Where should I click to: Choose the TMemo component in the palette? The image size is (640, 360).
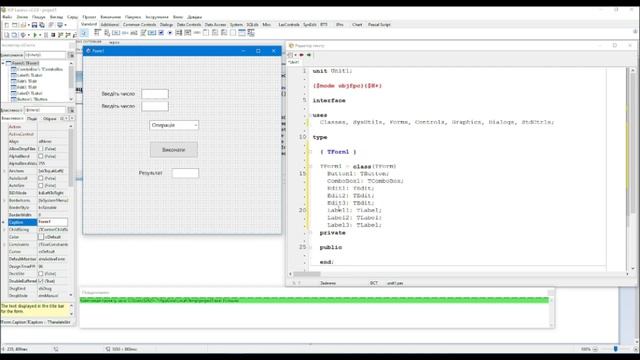tap(143, 33)
